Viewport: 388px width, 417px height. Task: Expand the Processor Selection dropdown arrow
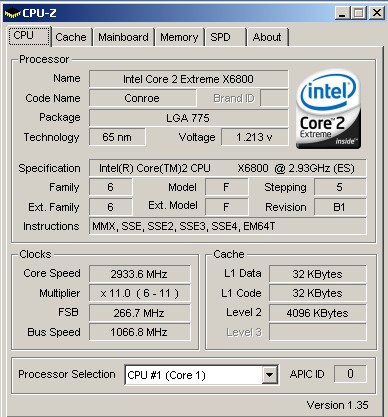269,375
